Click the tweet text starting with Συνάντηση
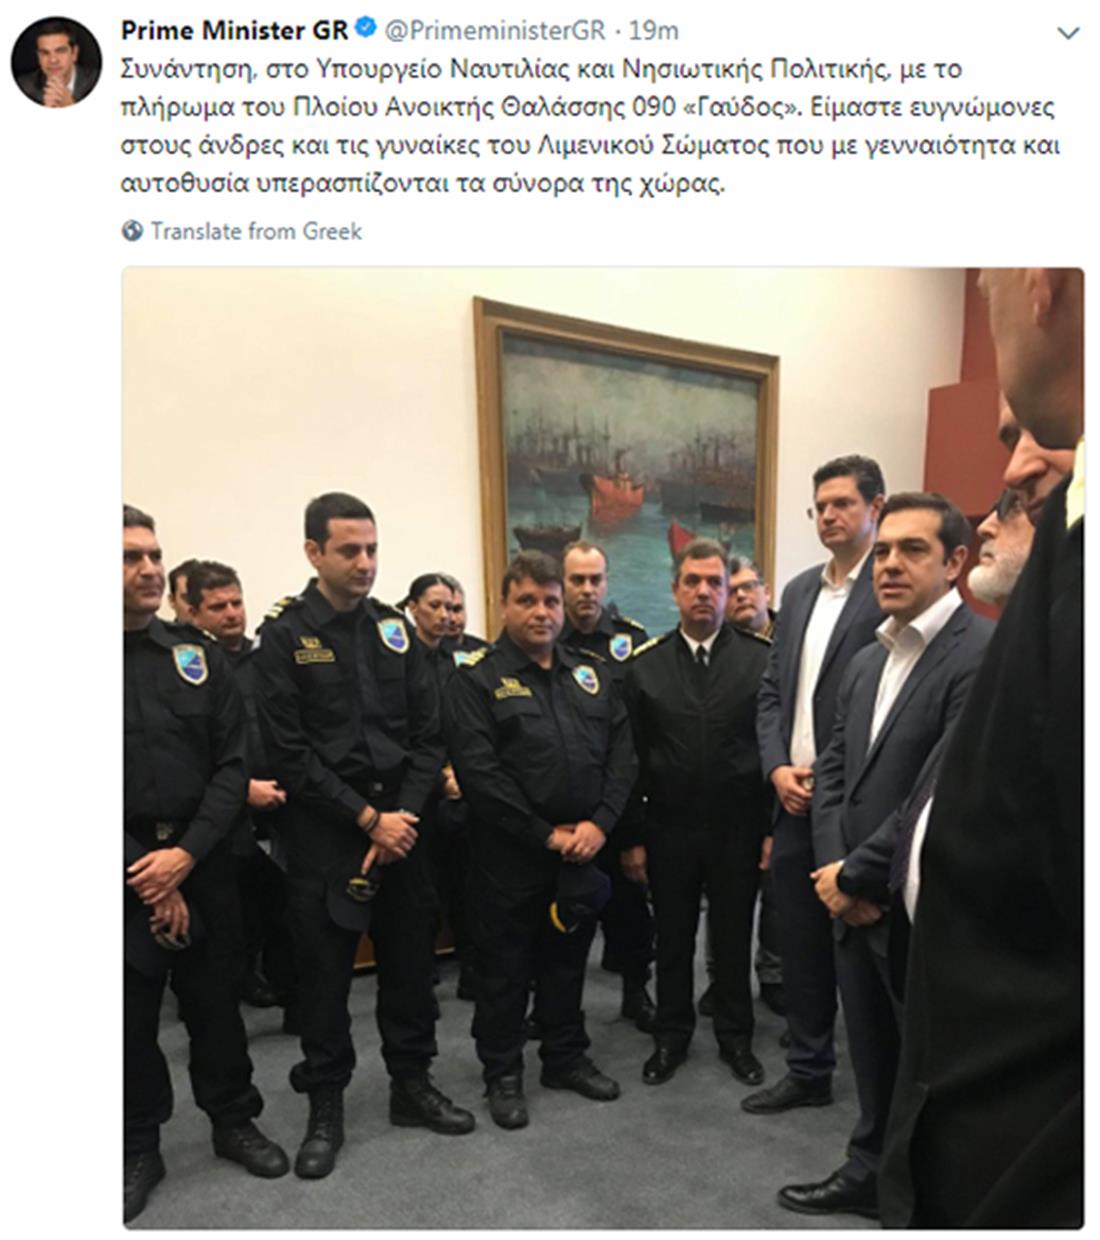This screenshot has width=1100, height=1240. pos(590,127)
